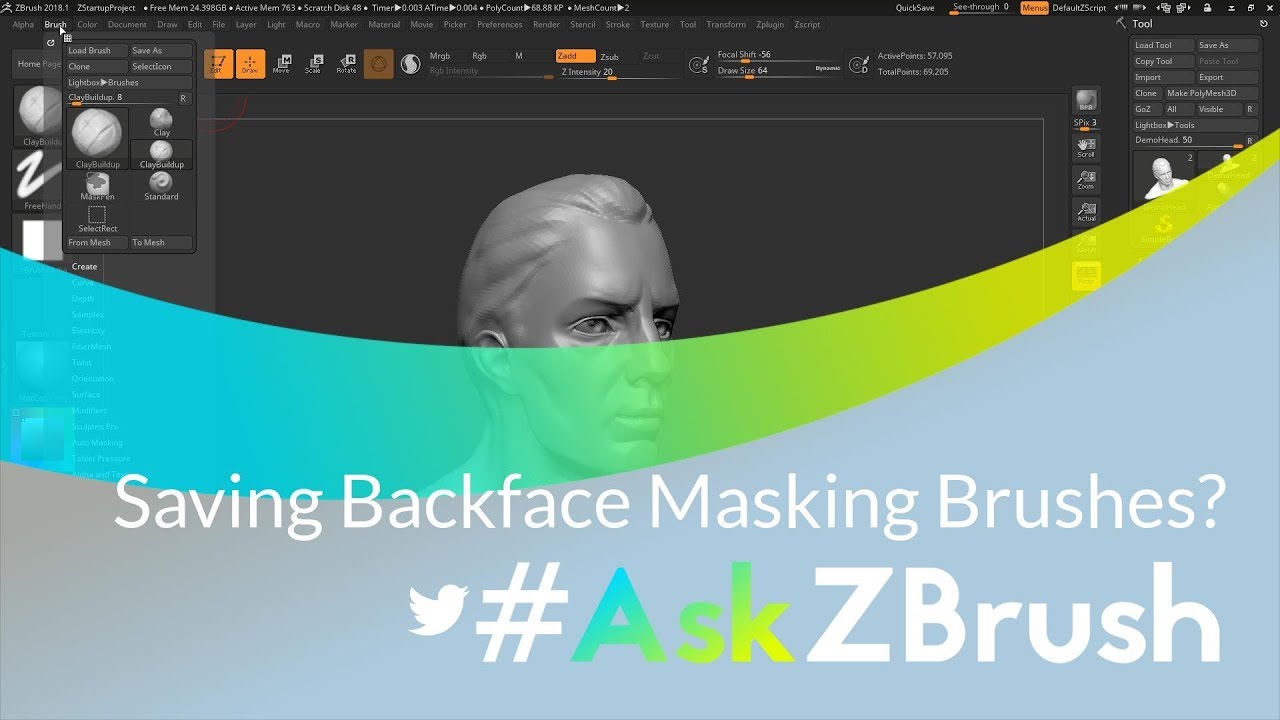Click the Load Brush button
The image size is (1280, 720).
pyautogui.click(x=97, y=50)
